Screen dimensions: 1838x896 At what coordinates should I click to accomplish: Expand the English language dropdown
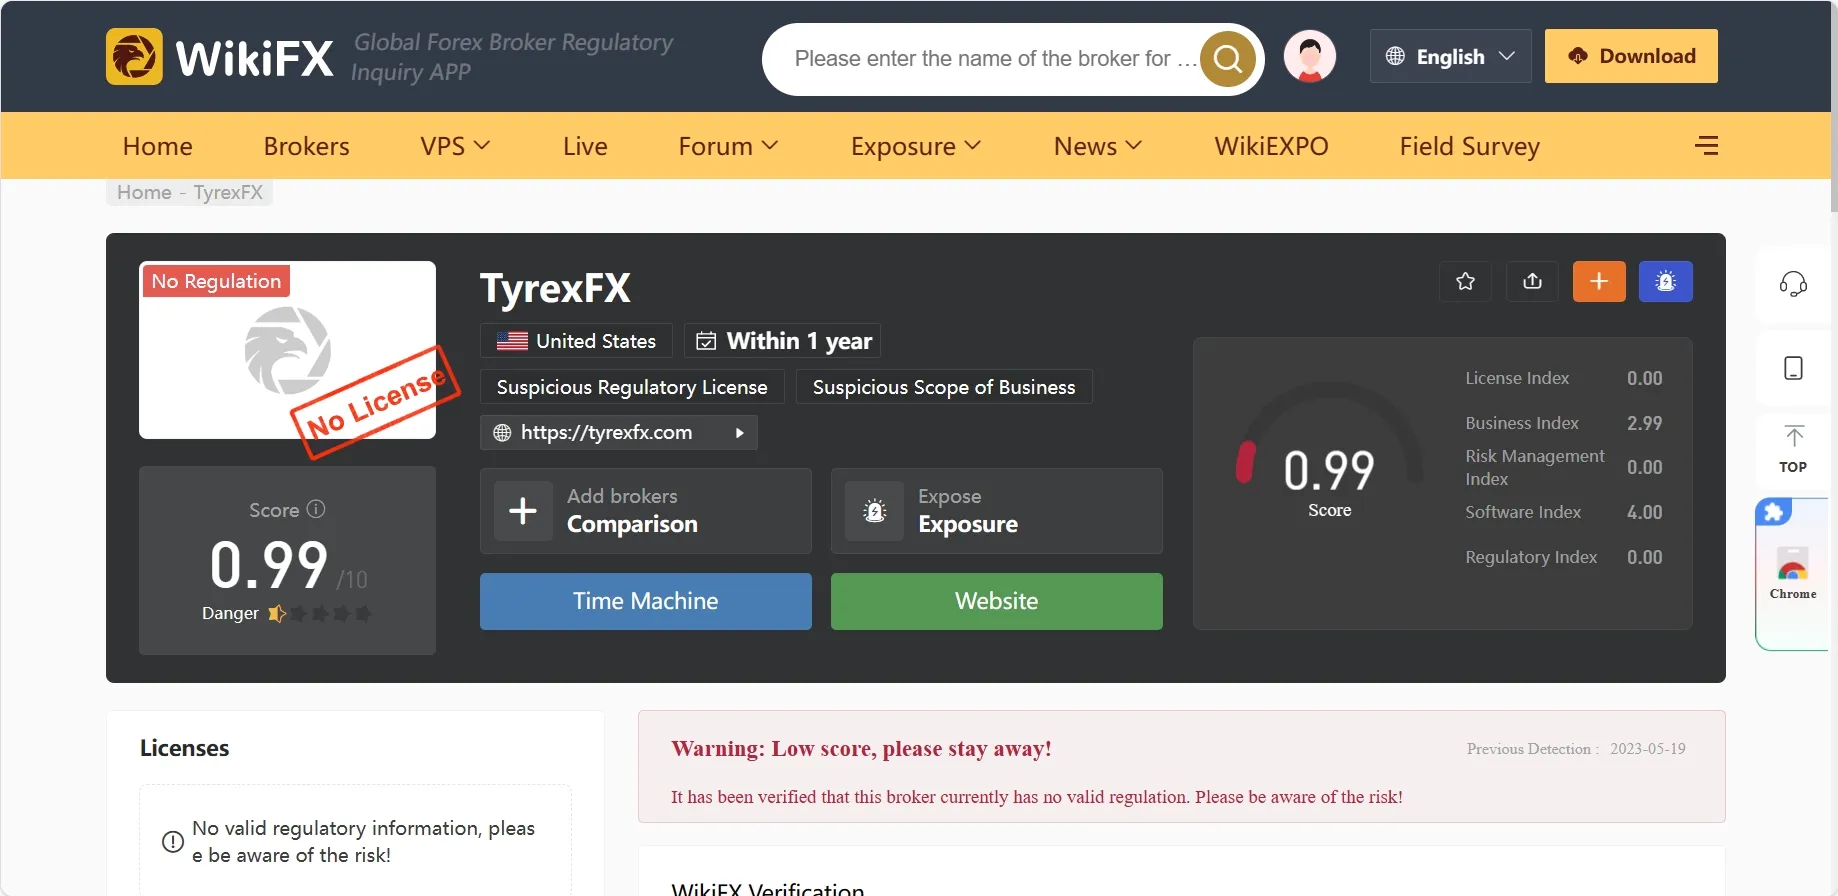pyautogui.click(x=1450, y=56)
